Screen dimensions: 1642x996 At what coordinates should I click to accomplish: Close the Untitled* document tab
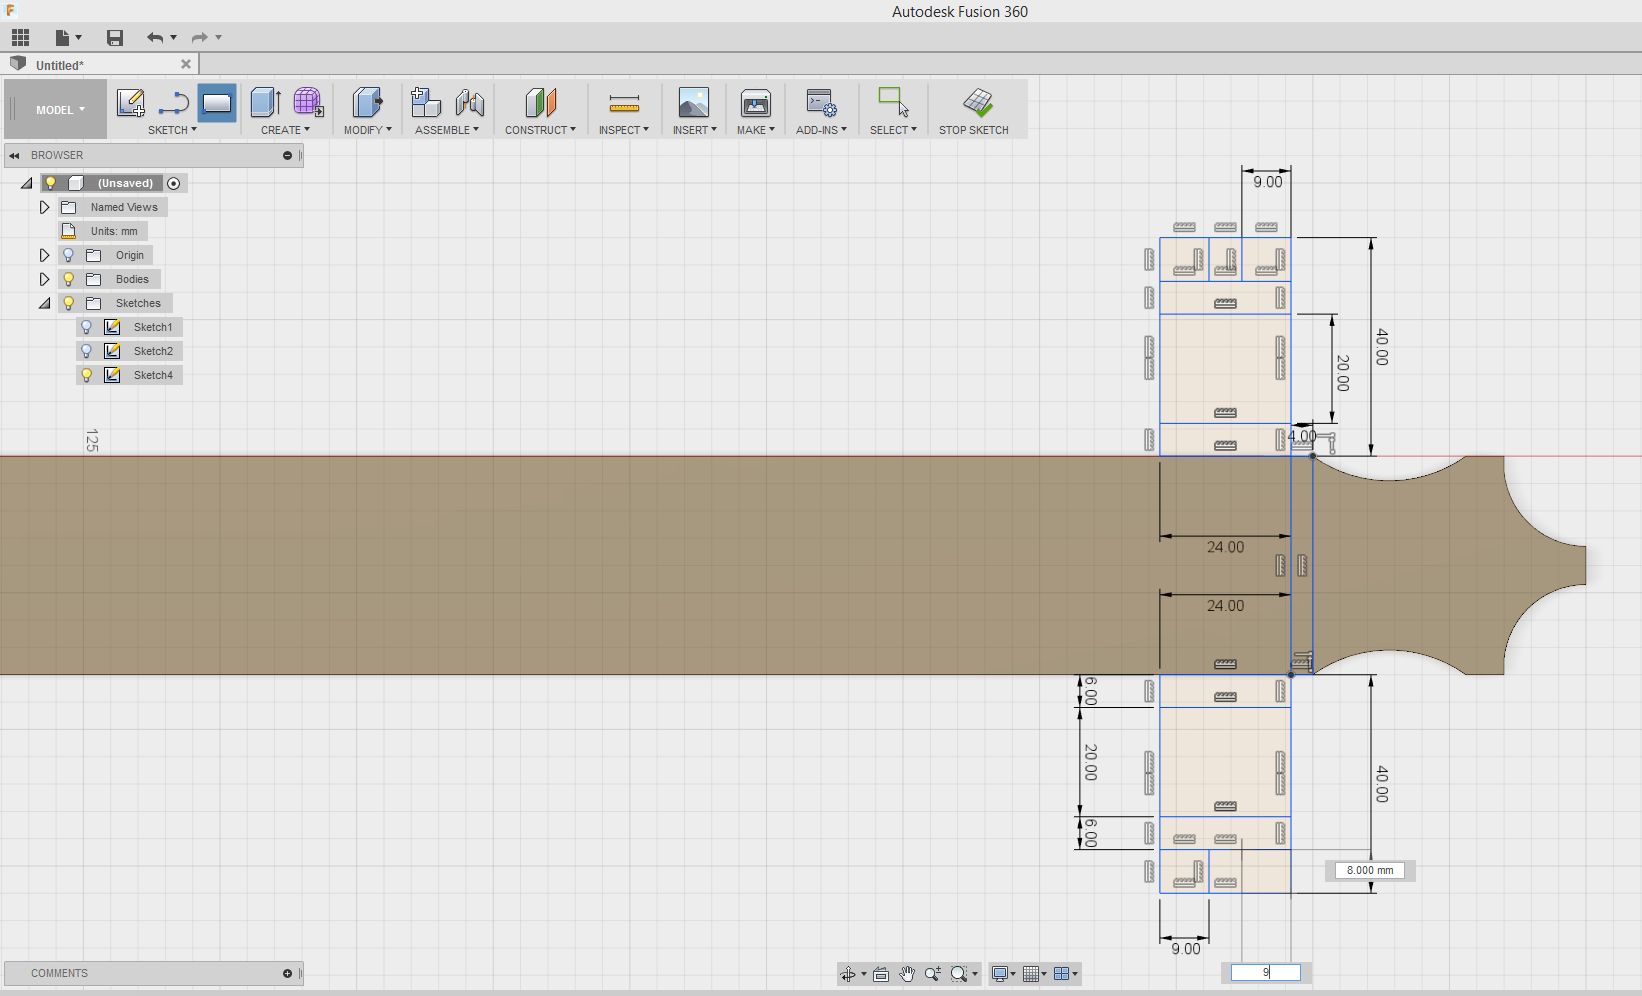(x=185, y=64)
